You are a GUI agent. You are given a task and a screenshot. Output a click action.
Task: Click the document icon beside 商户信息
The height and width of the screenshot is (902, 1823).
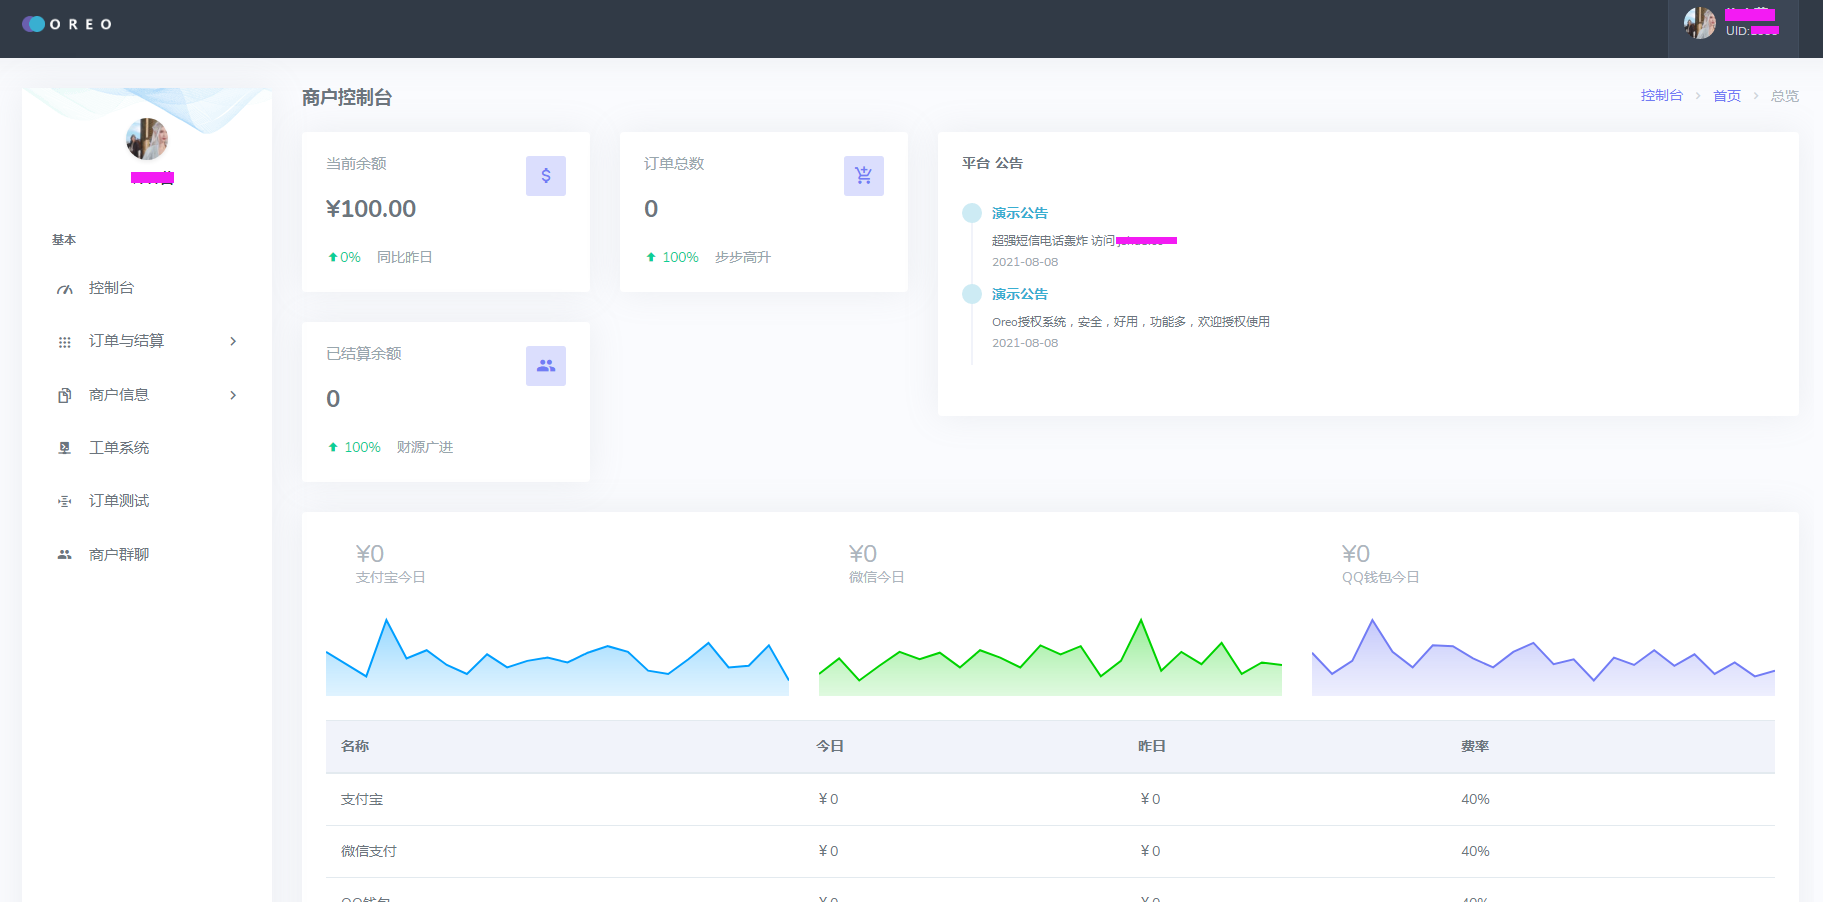(65, 395)
